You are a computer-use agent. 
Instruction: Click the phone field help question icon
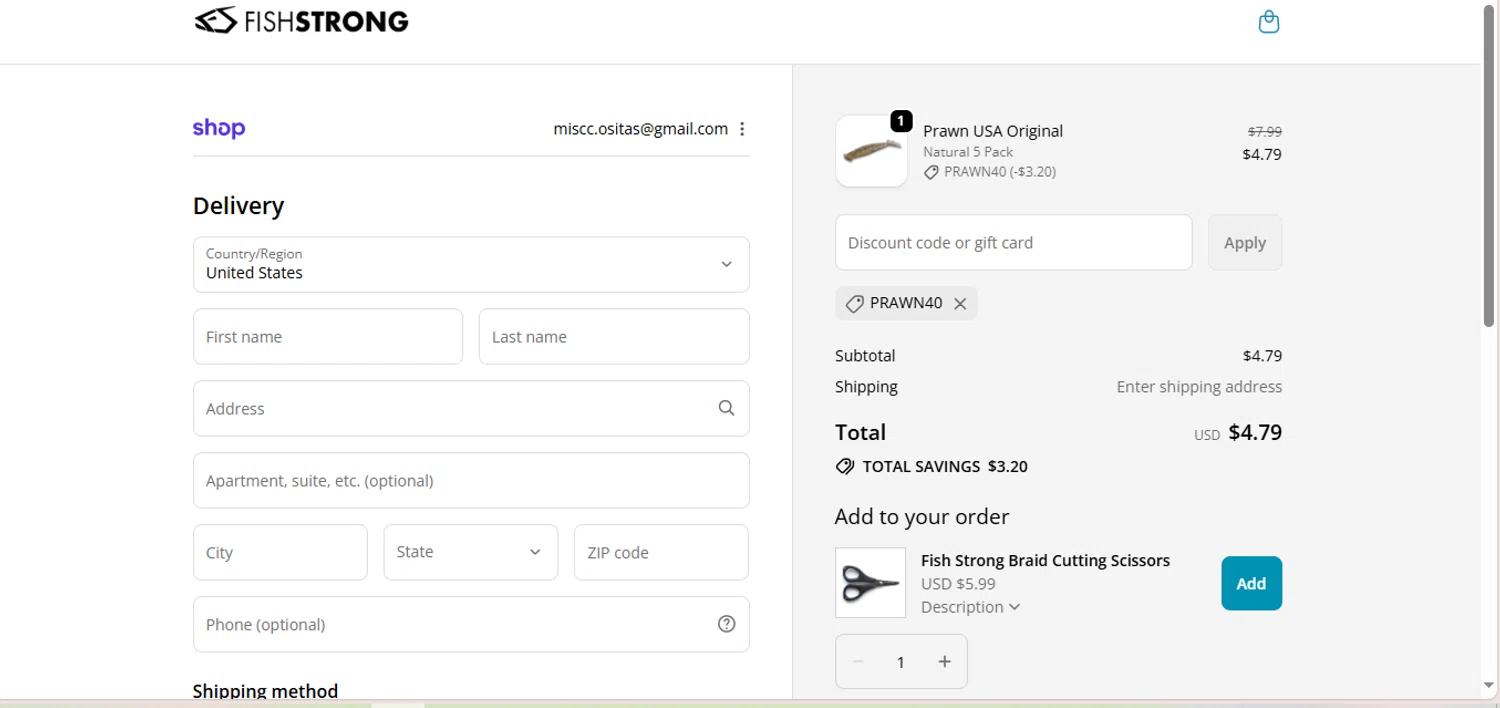pos(727,624)
